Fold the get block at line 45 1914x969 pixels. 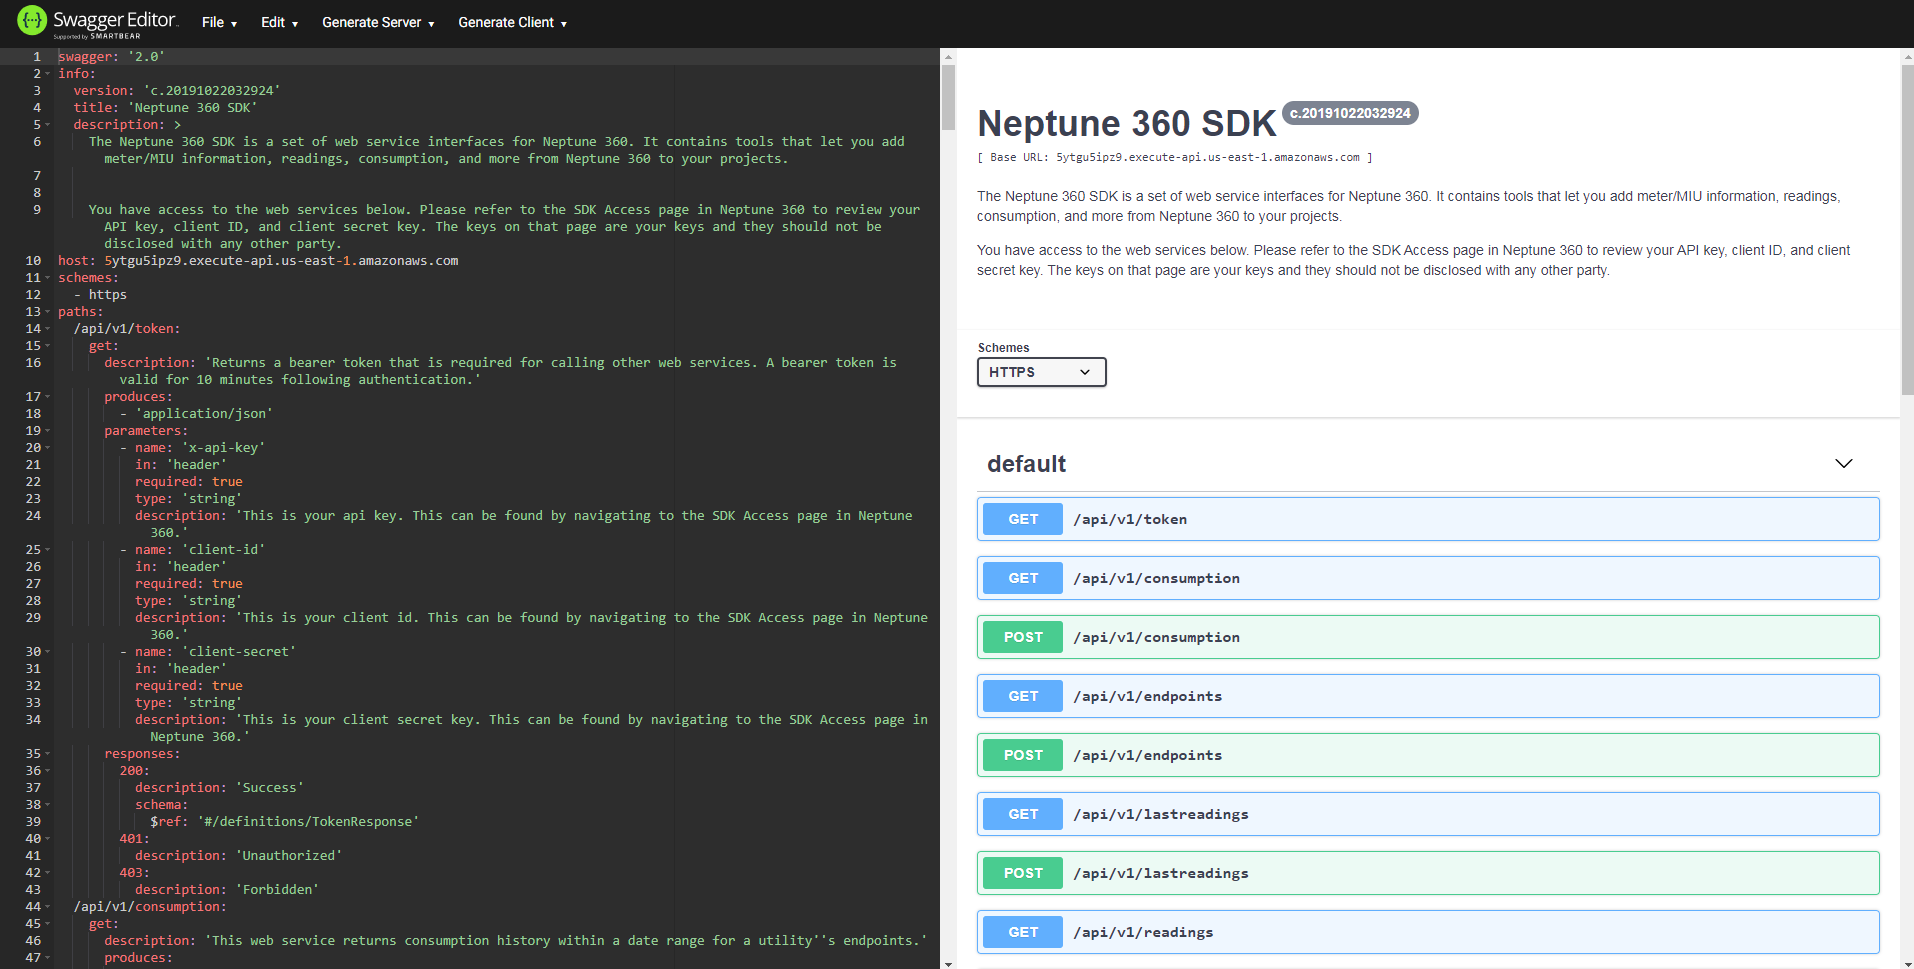click(47, 924)
